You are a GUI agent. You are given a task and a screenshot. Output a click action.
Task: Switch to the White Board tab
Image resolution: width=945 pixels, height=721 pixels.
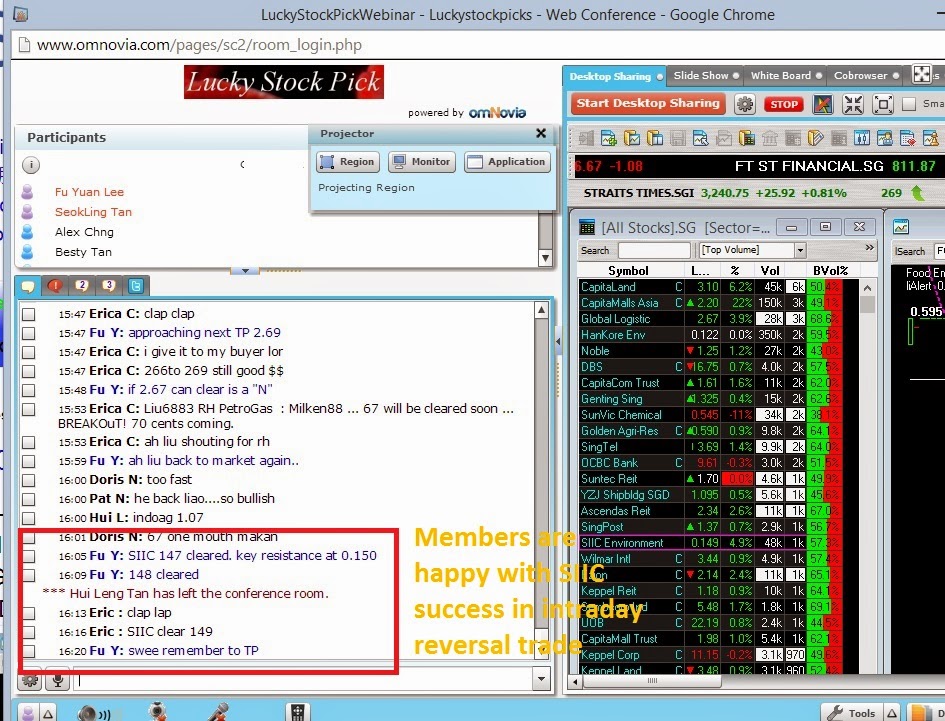785,76
